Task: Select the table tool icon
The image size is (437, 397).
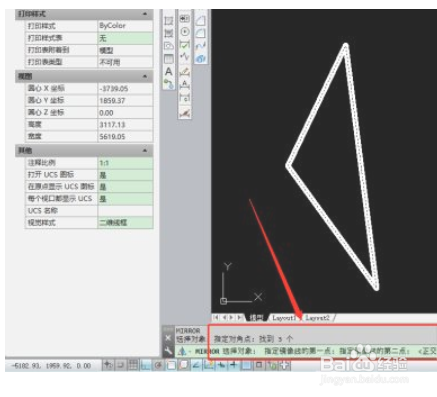Action: pyautogui.click(x=169, y=59)
